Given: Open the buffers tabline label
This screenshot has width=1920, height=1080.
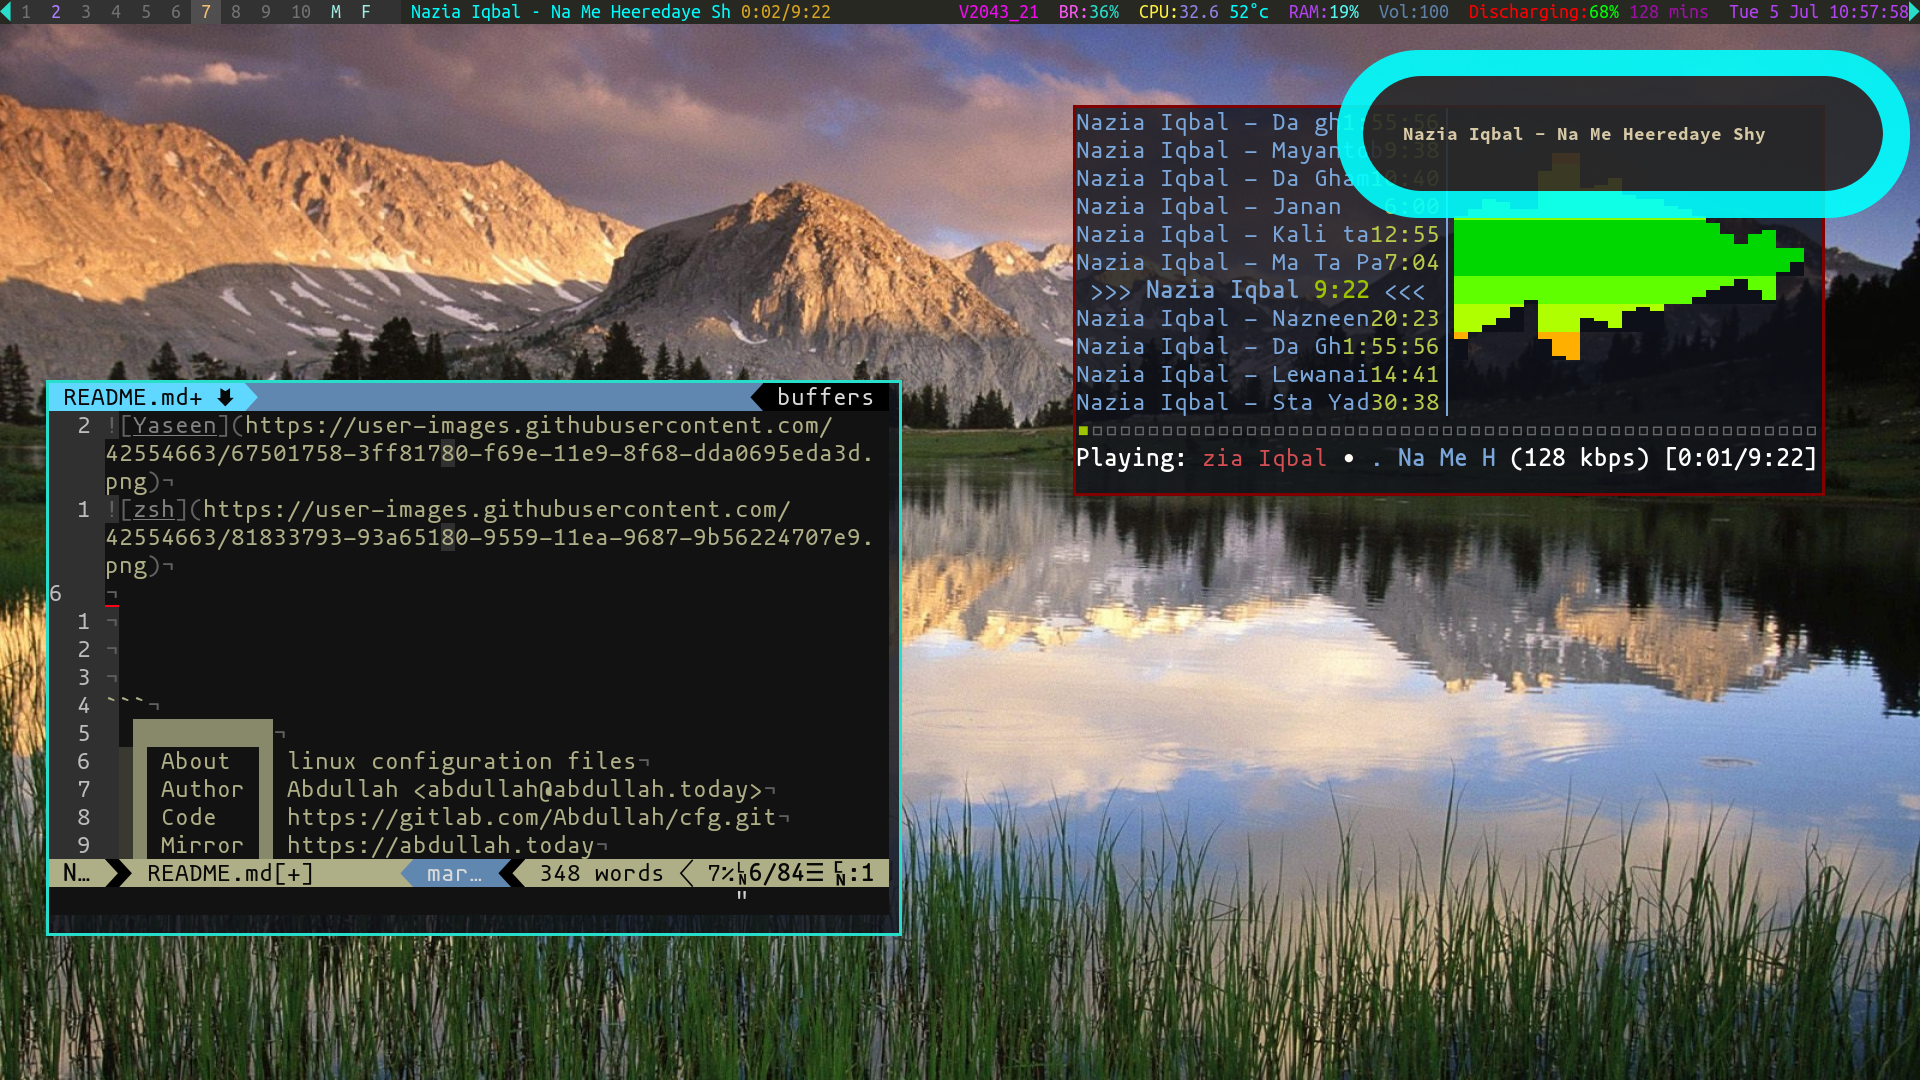Looking at the screenshot, I should (x=825, y=397).
